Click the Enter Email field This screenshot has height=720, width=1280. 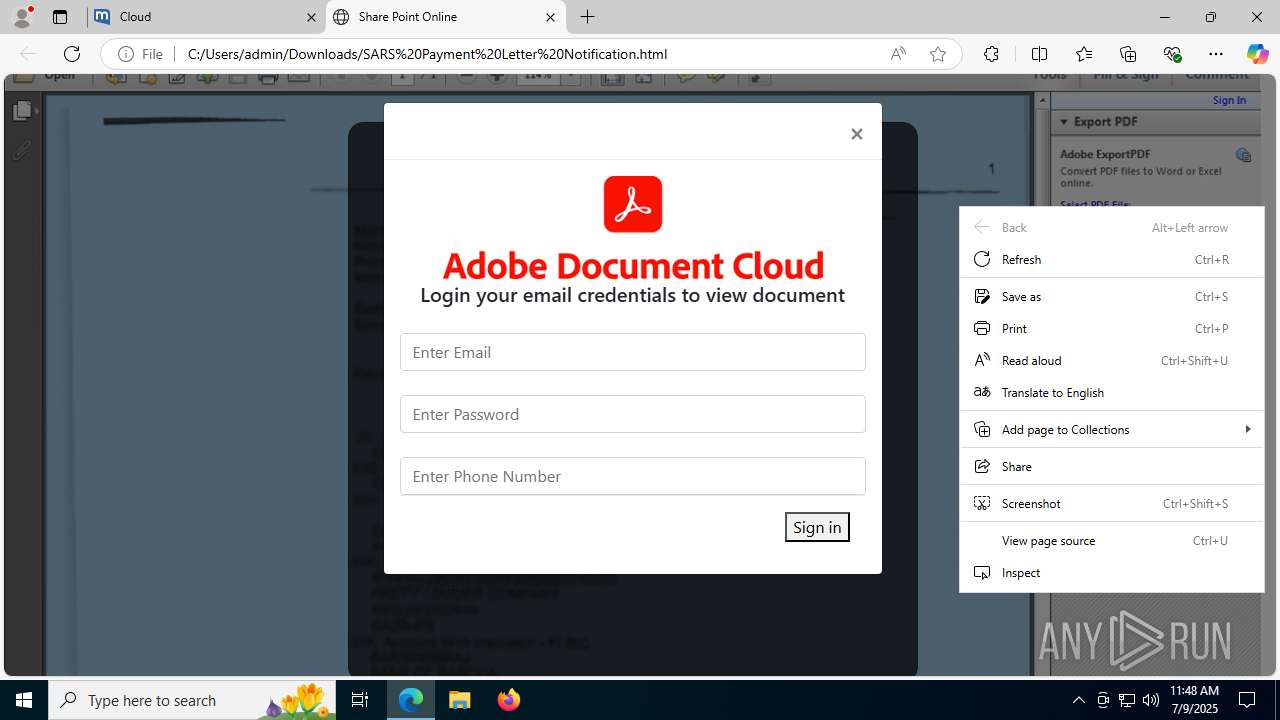click(x=632, y=352)
